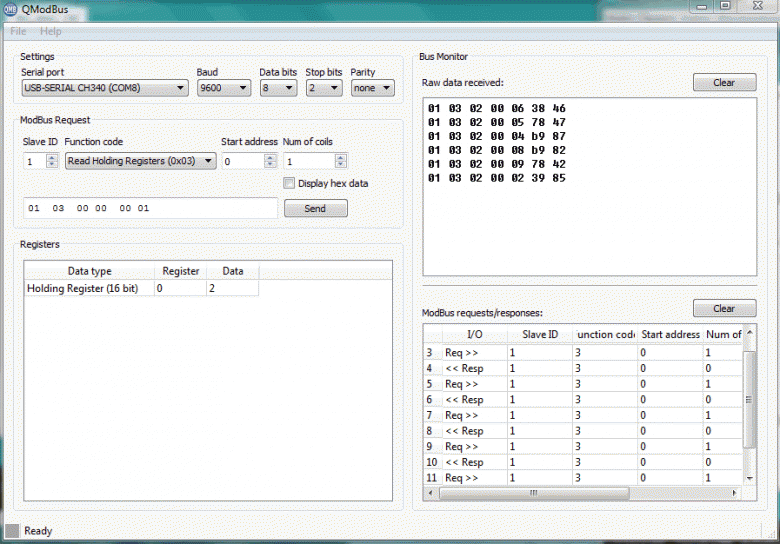This screenshot has height=544, width=780.
Task: Click the status indicator square beside Ready
Action: (x=12, y=531)
